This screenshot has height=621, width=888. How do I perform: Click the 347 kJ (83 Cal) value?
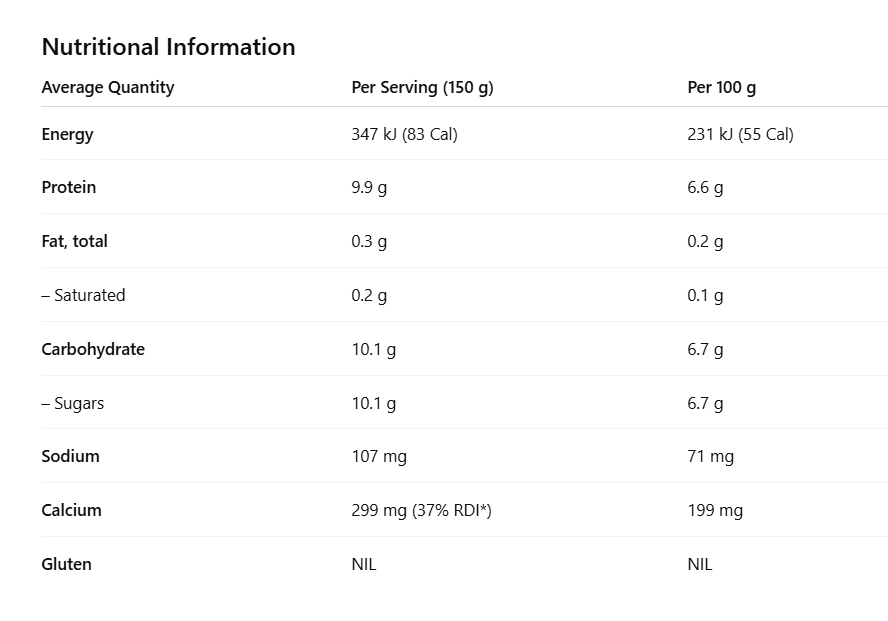click(x=404, y=134)
